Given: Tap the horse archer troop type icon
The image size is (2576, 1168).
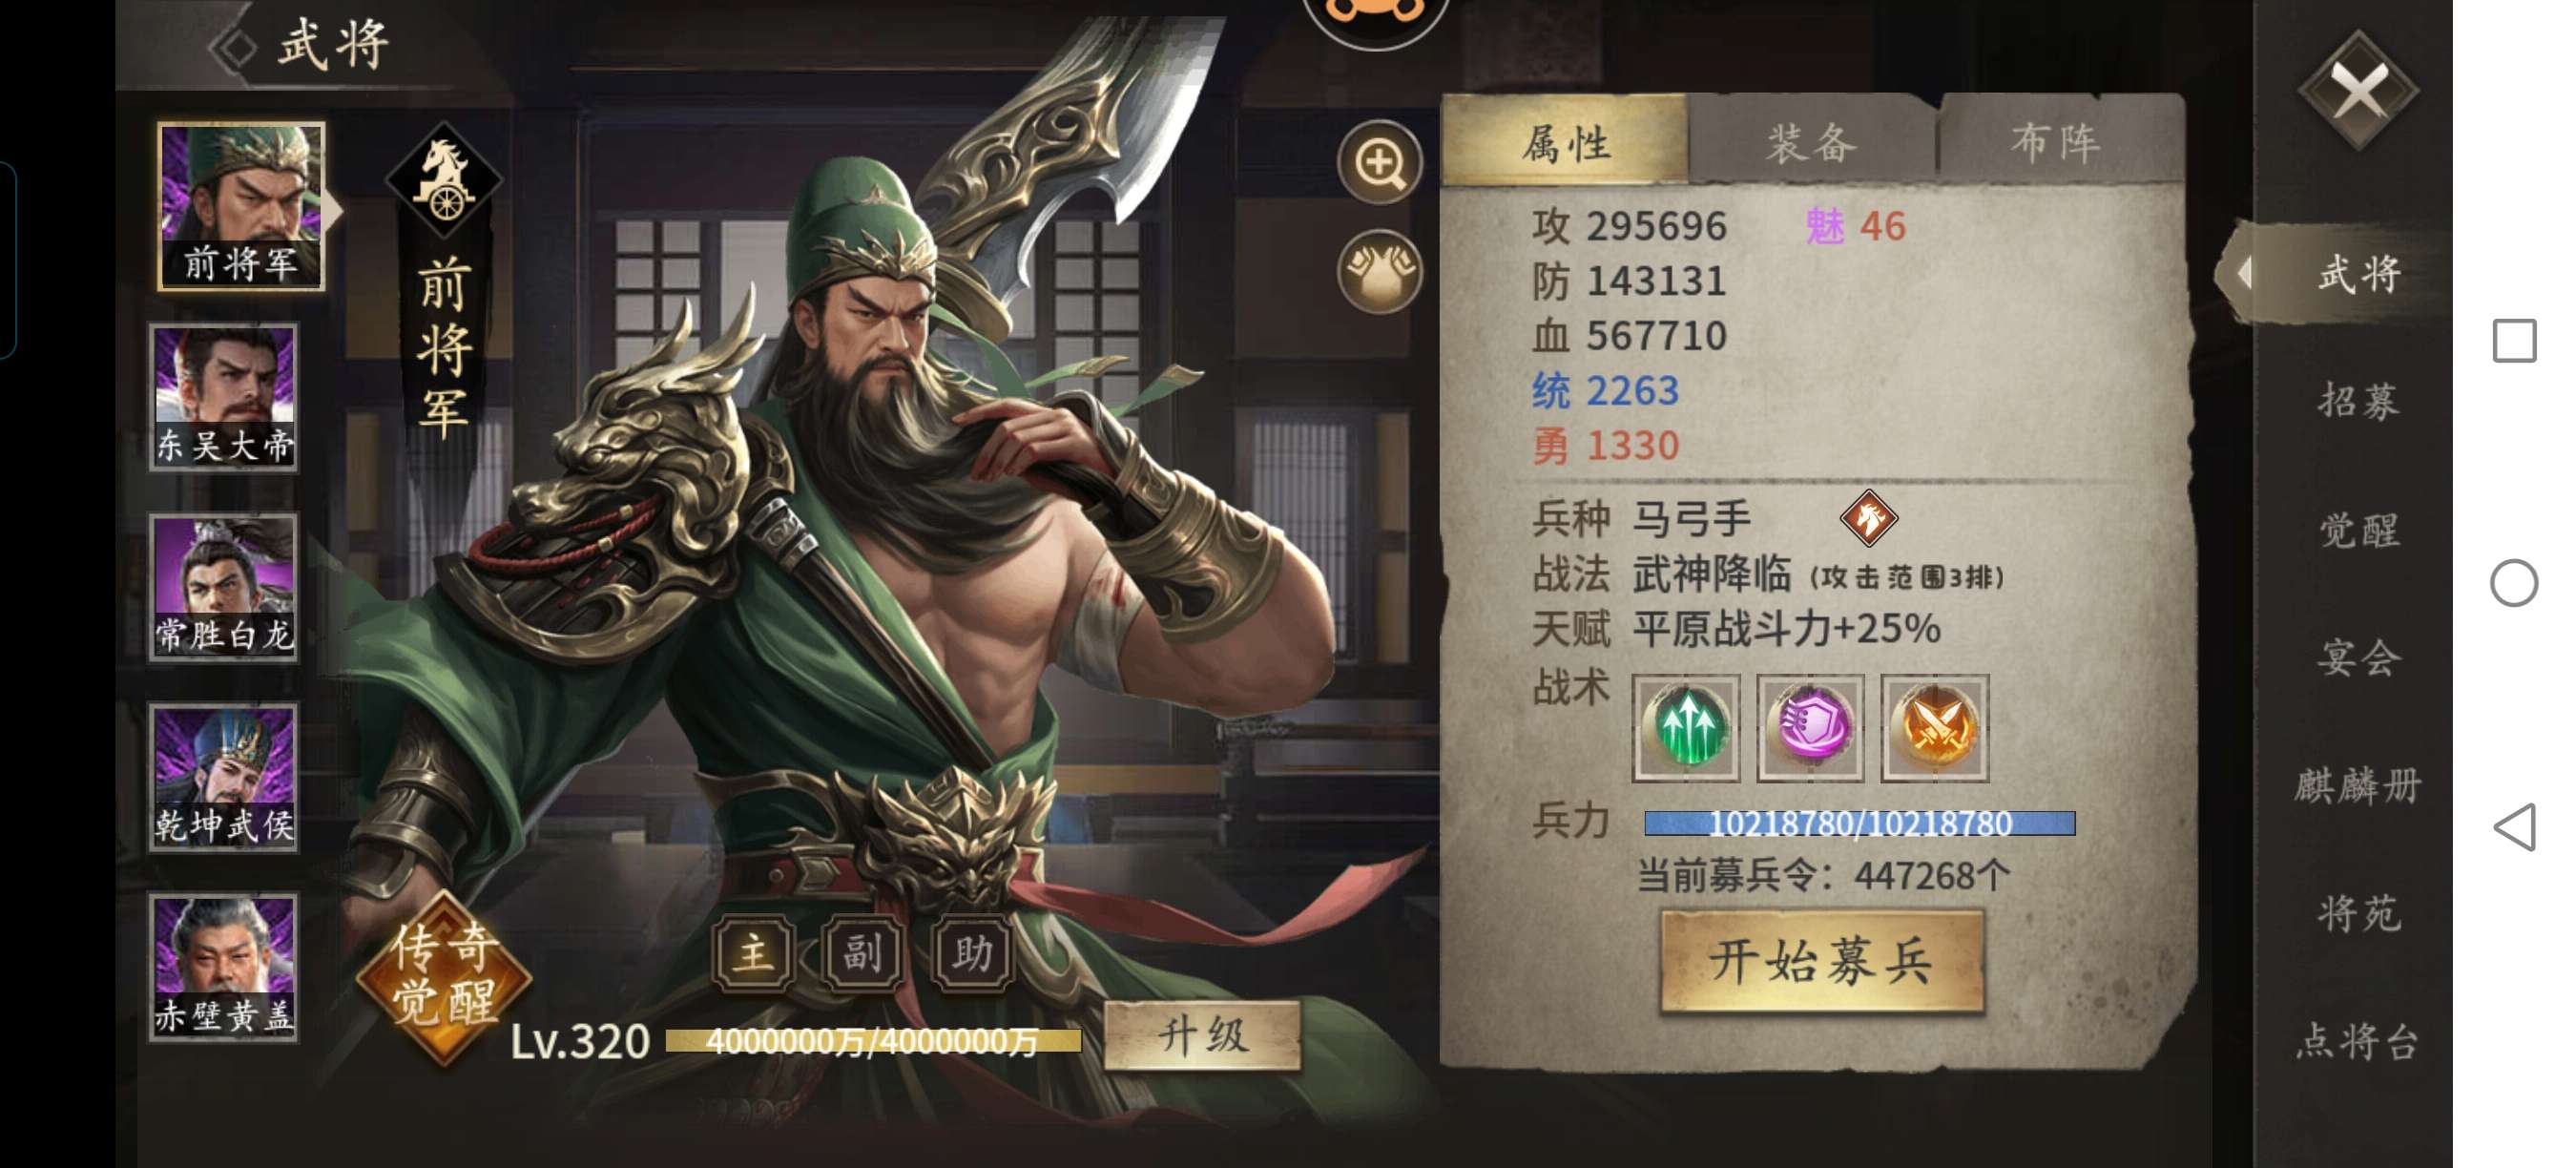Looking at the screenshot, I should [1868, 518].
